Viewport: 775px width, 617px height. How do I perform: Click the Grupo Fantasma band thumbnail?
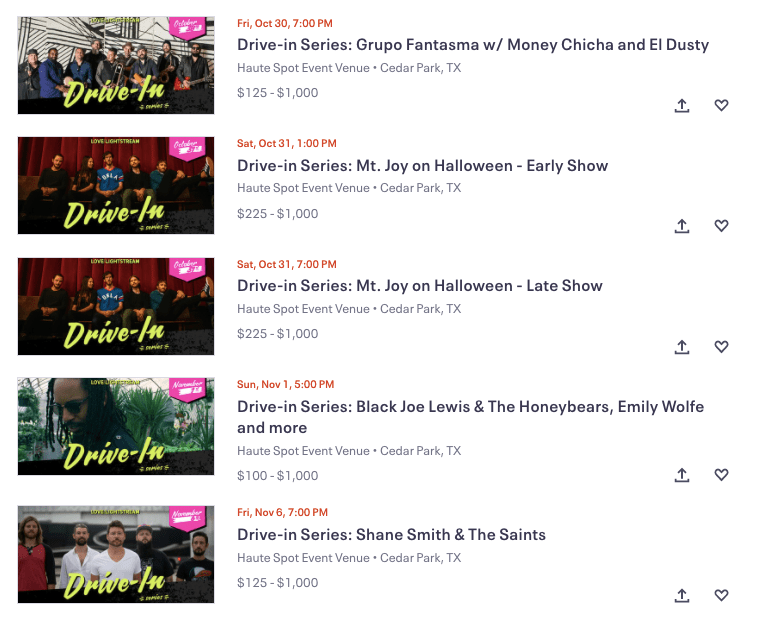pyautogui.click(x=116, y=65)
